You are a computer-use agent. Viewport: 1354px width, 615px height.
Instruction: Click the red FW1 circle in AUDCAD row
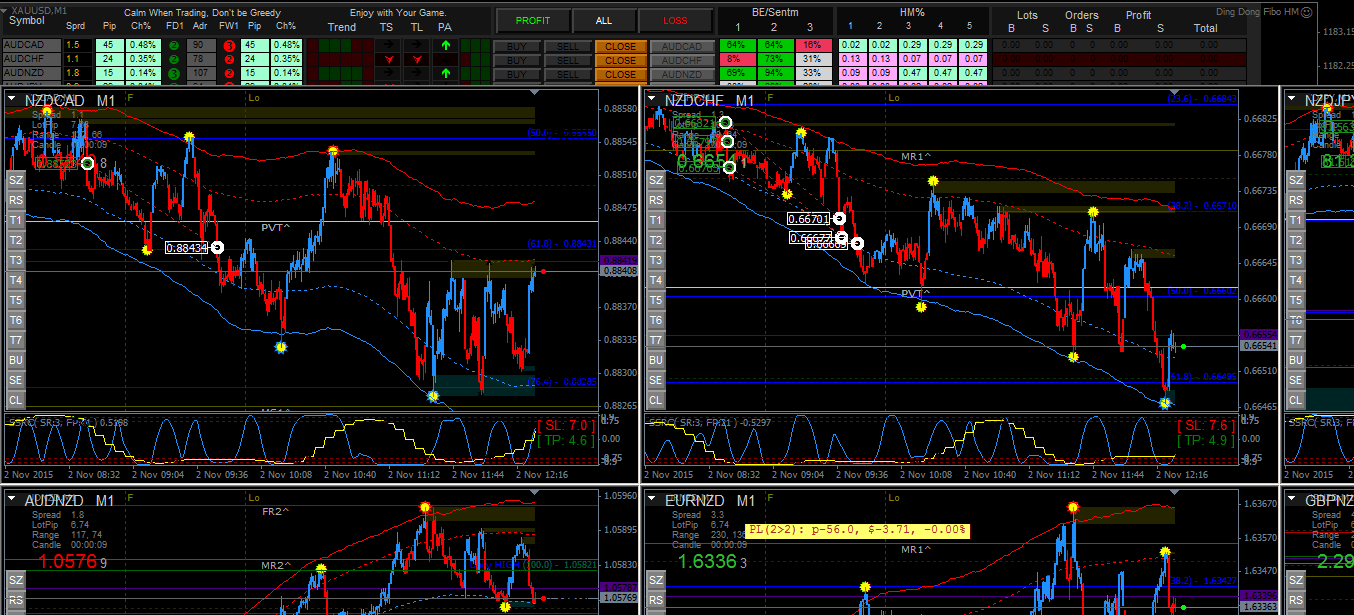pyautogui.click(x=229, y=45)
